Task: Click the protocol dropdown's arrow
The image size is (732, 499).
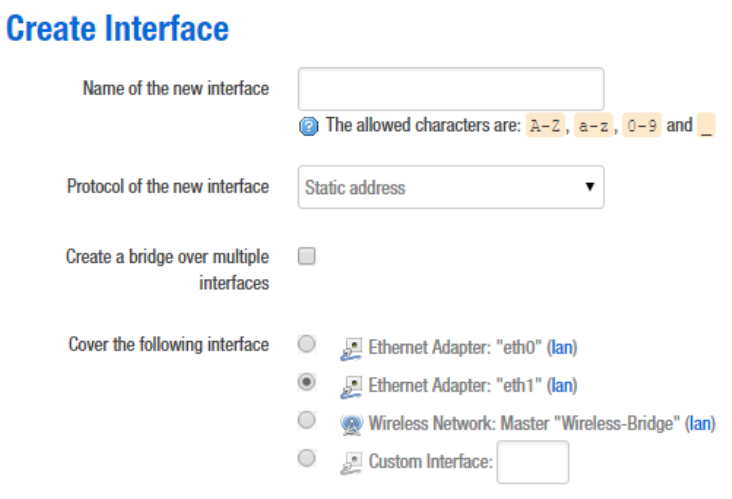Action: 589,187
